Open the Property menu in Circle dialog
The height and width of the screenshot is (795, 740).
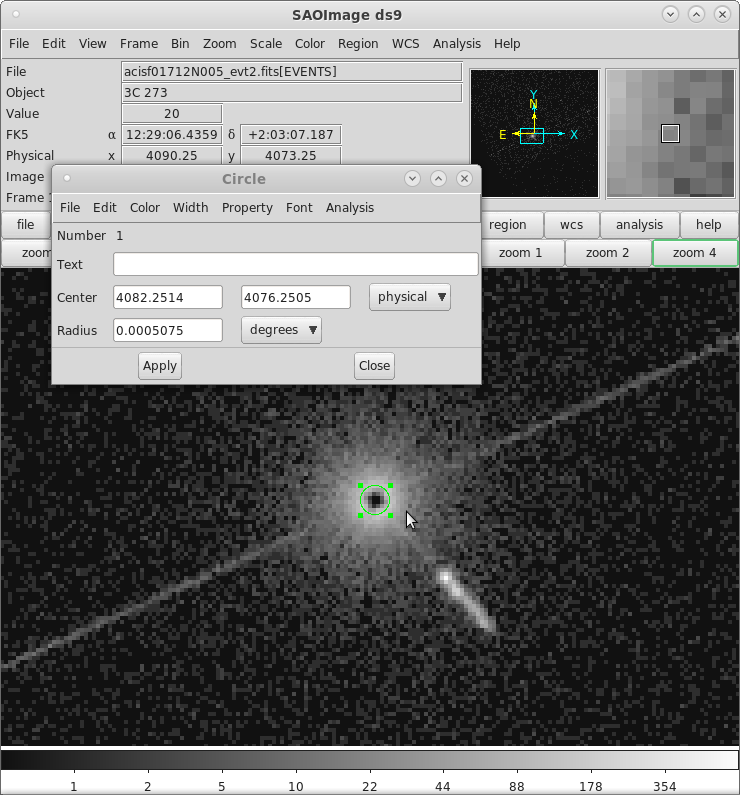[x=247, y=207]
